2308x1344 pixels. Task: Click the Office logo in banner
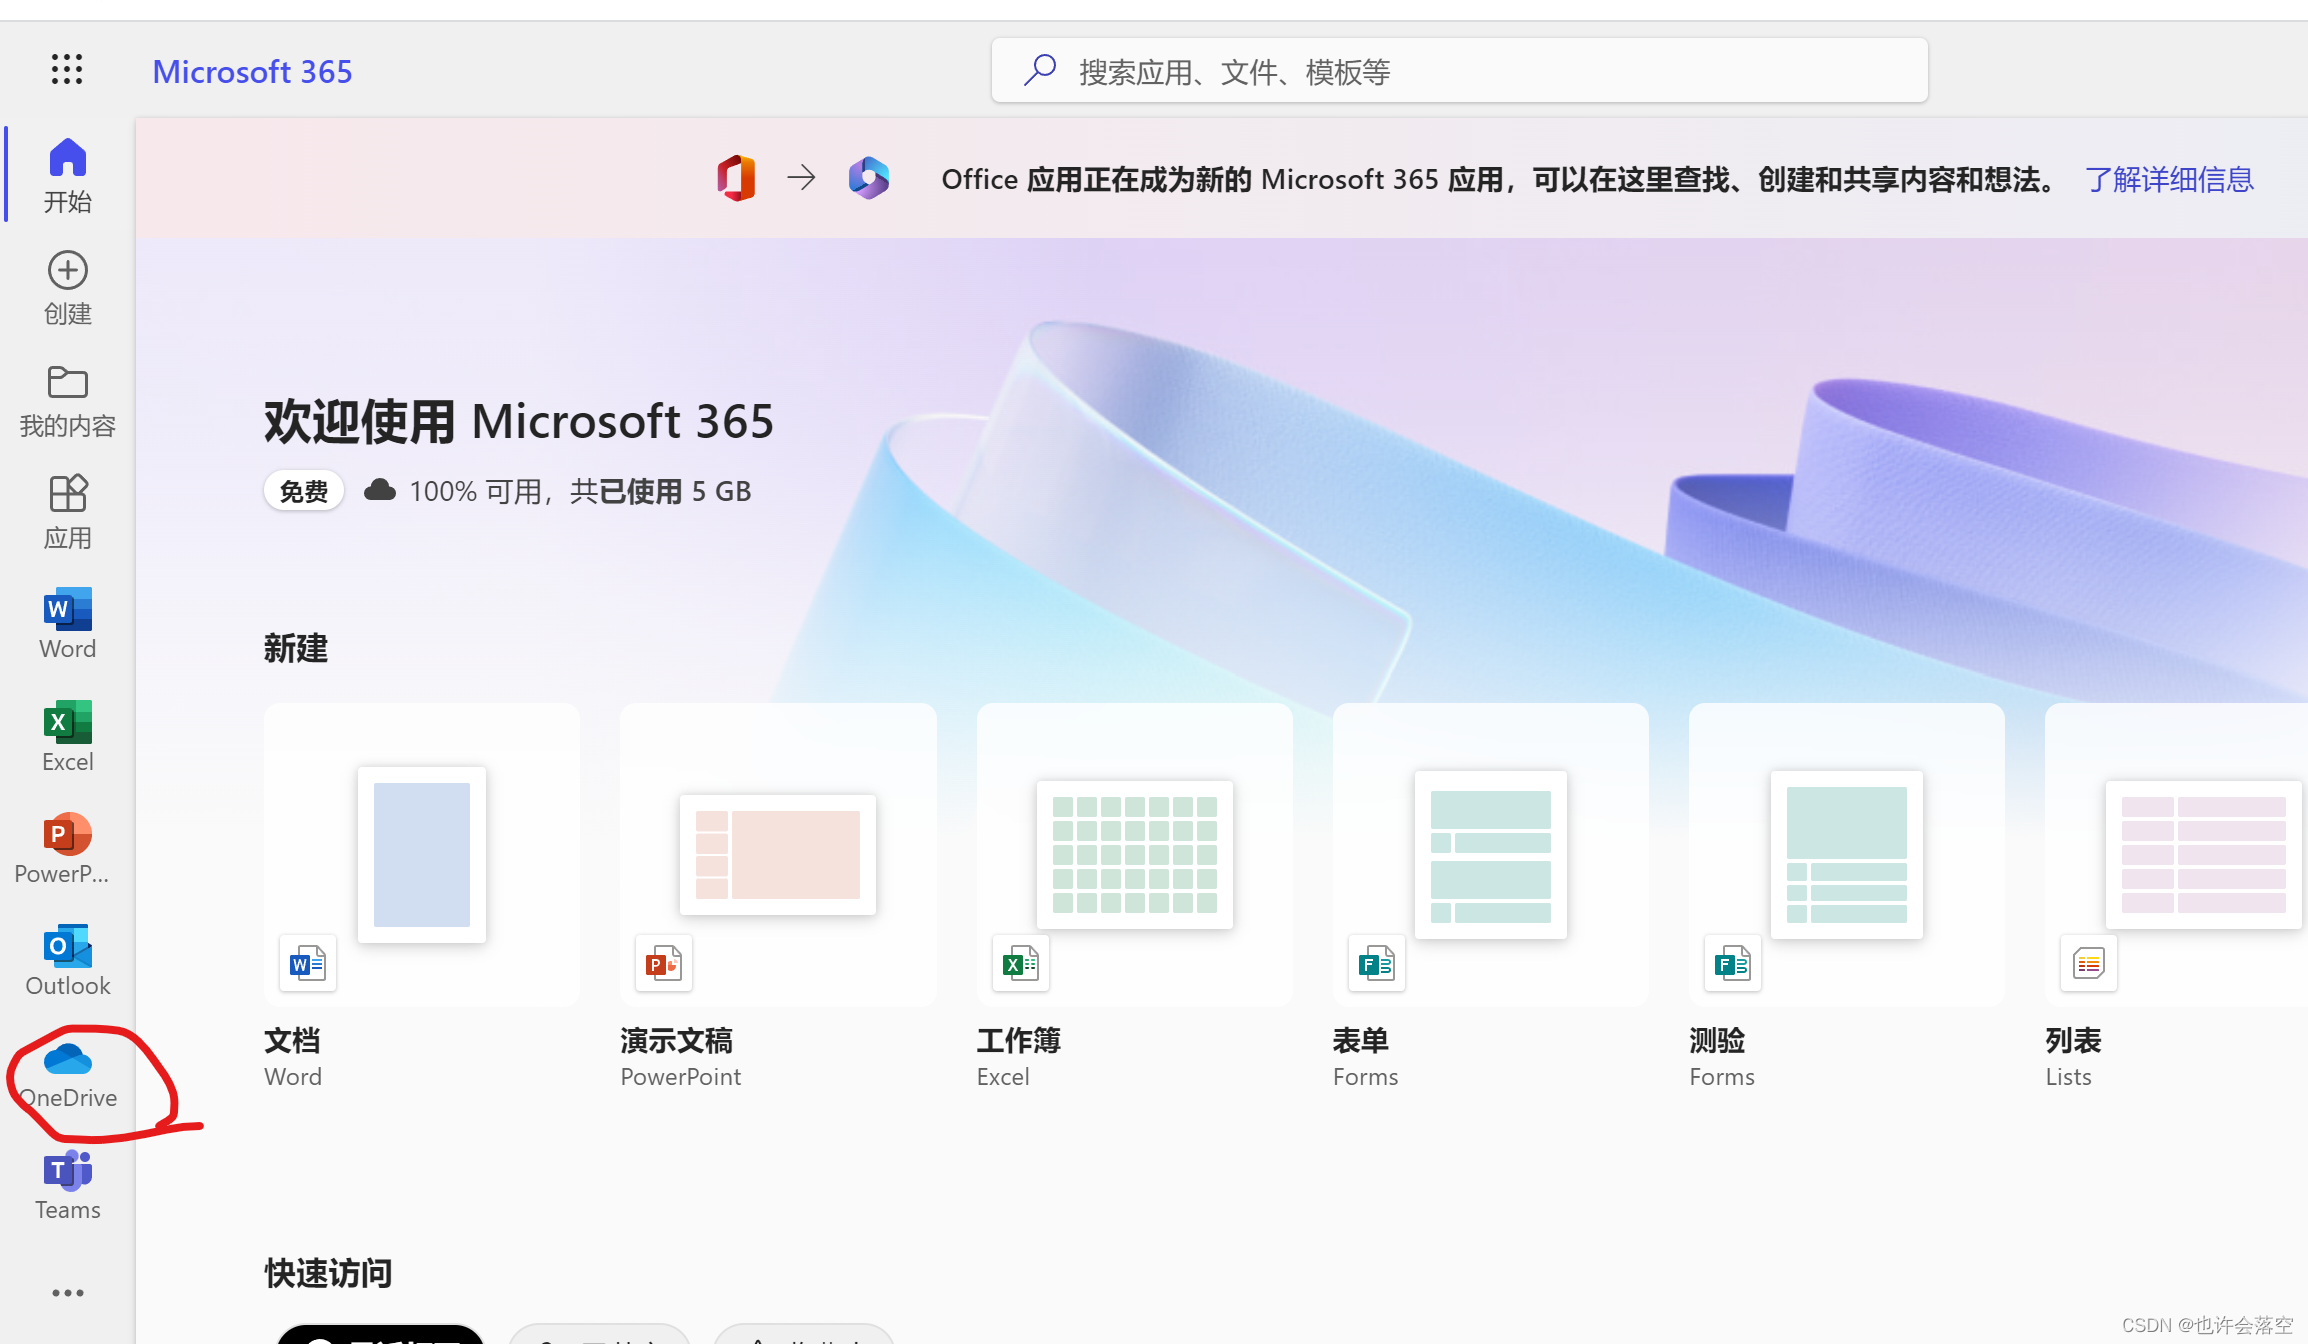click(x=736, y=178)
